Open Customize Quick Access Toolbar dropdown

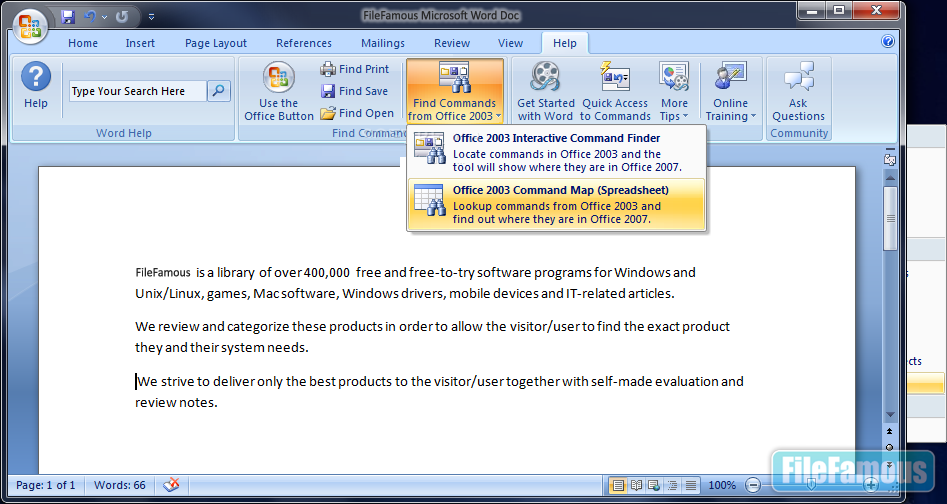pos(151,18)
